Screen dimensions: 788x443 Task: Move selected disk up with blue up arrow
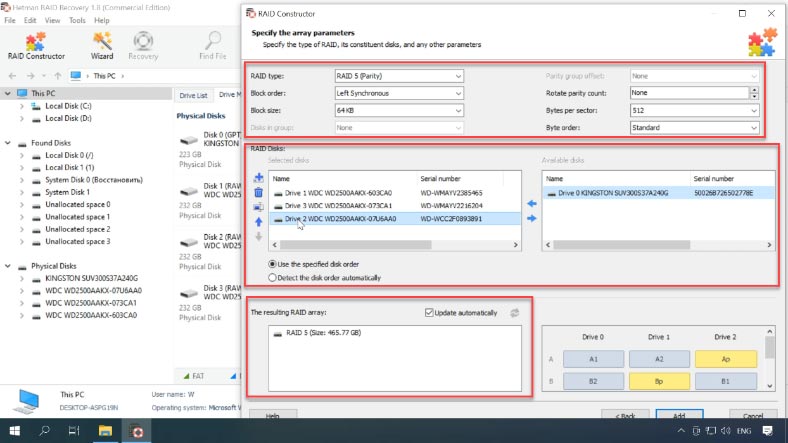coord(258,222)
